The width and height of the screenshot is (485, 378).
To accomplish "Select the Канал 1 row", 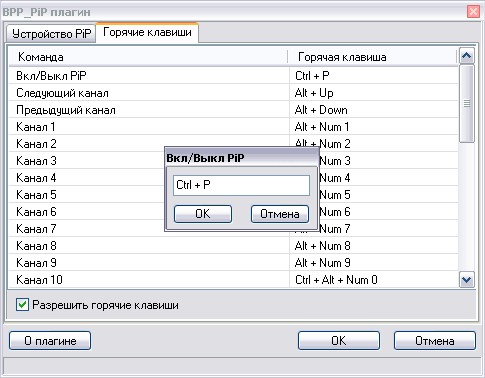I will coord(233,127).
